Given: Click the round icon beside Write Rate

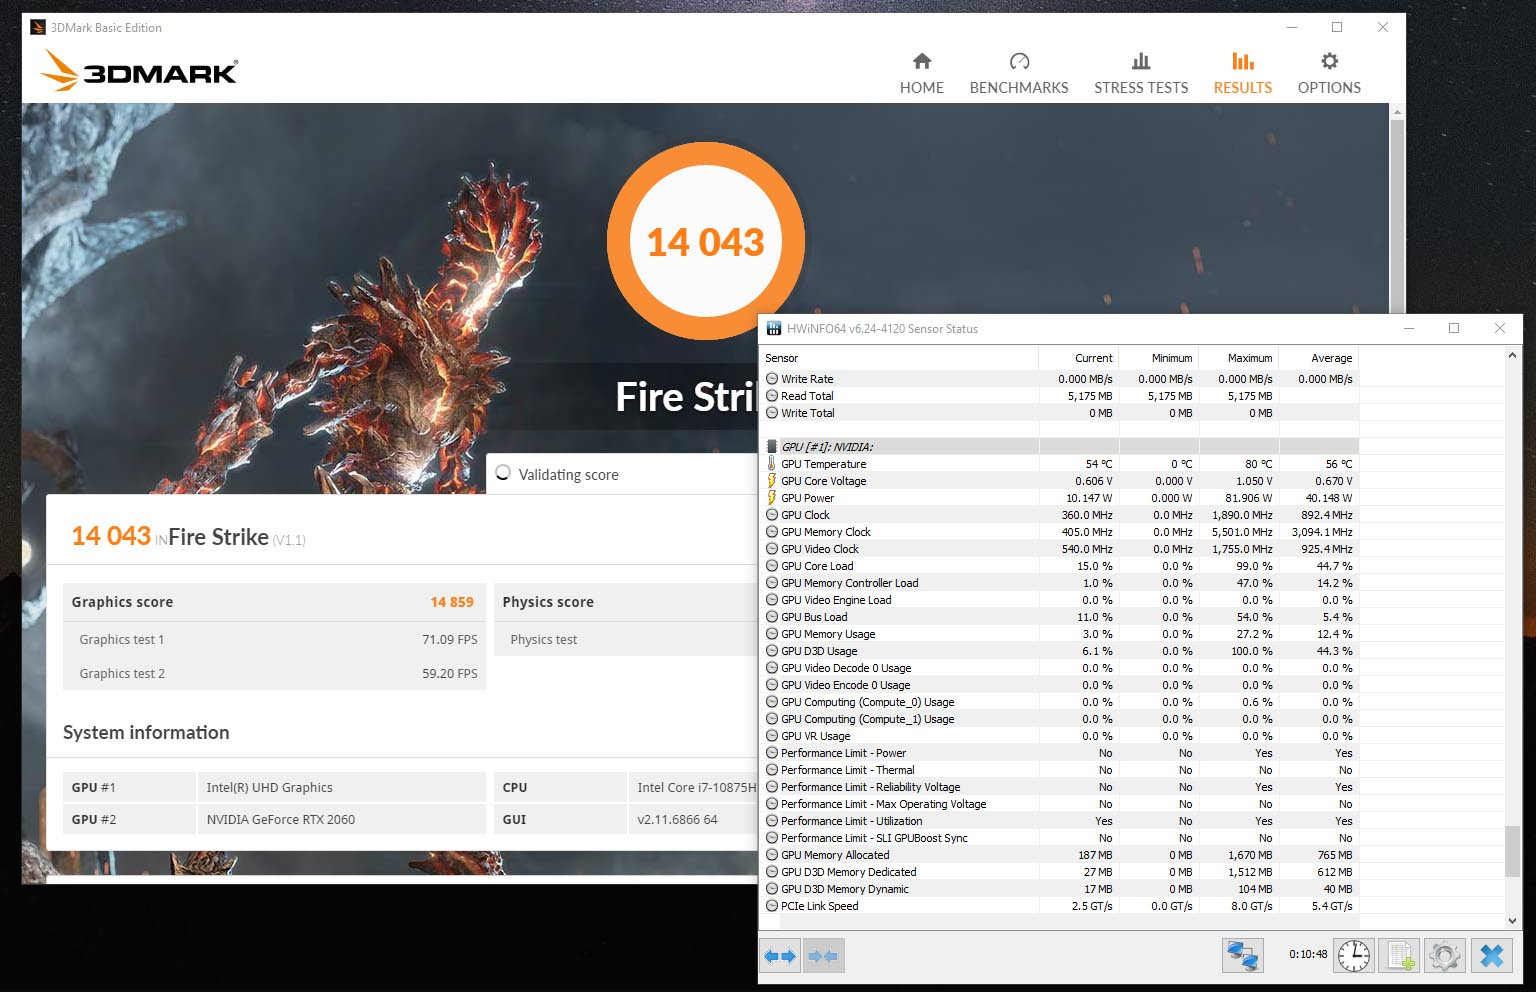Looking at the screenshot, I should point(772,379).
